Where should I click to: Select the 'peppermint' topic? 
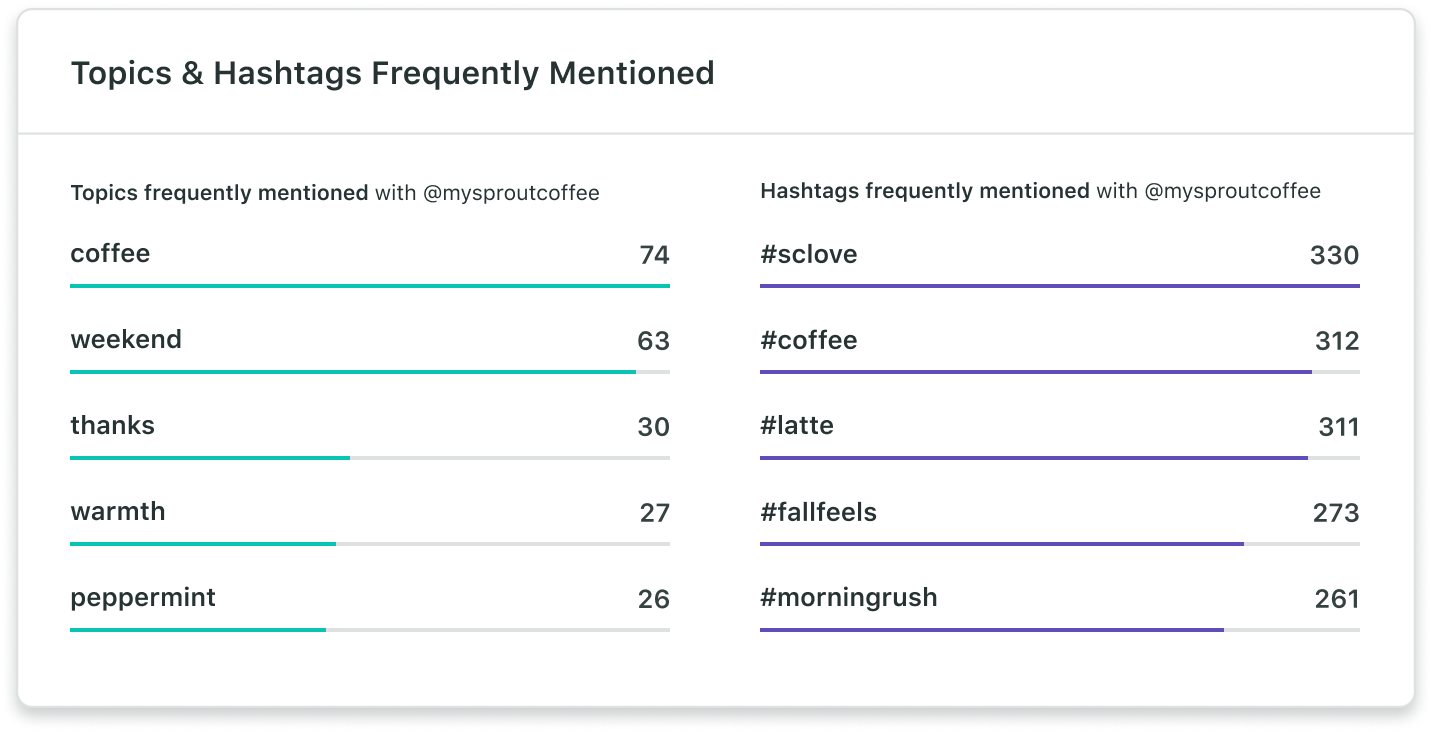coord(143,598)
